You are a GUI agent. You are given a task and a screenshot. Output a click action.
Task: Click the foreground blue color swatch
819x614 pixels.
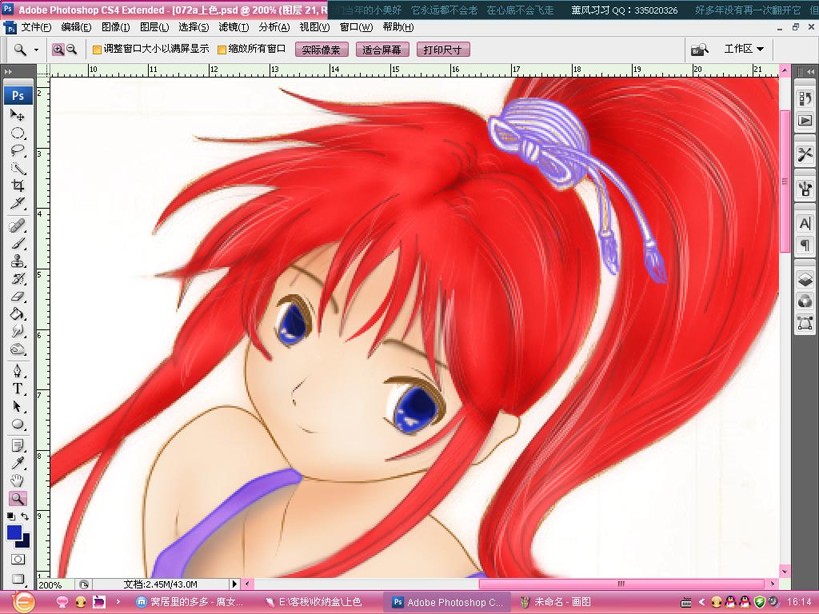tap(14, 533)
